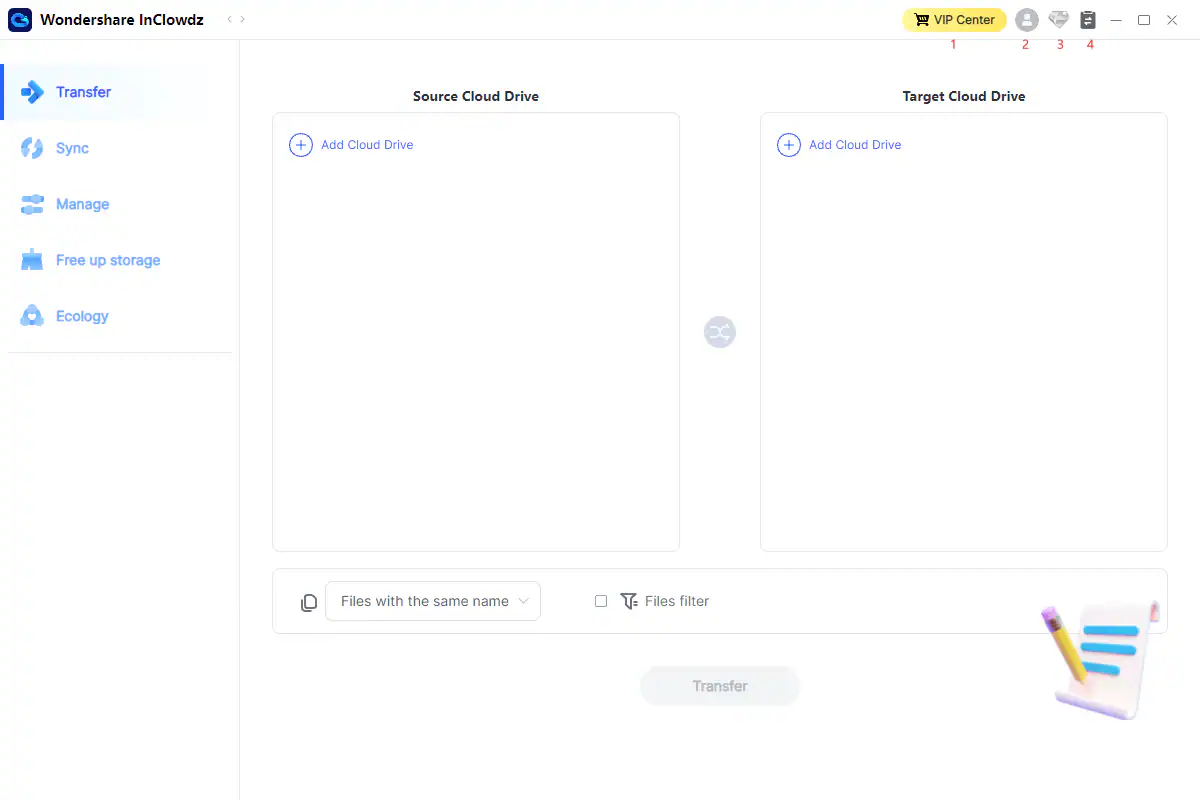The image size is (1200, 800).
Task: Switch to the Sync tab
Action: pyautogui.click(x=72, y=148)
